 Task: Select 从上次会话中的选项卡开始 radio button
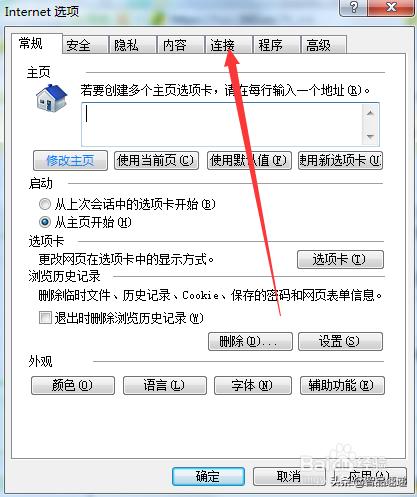tap(45, 204)
